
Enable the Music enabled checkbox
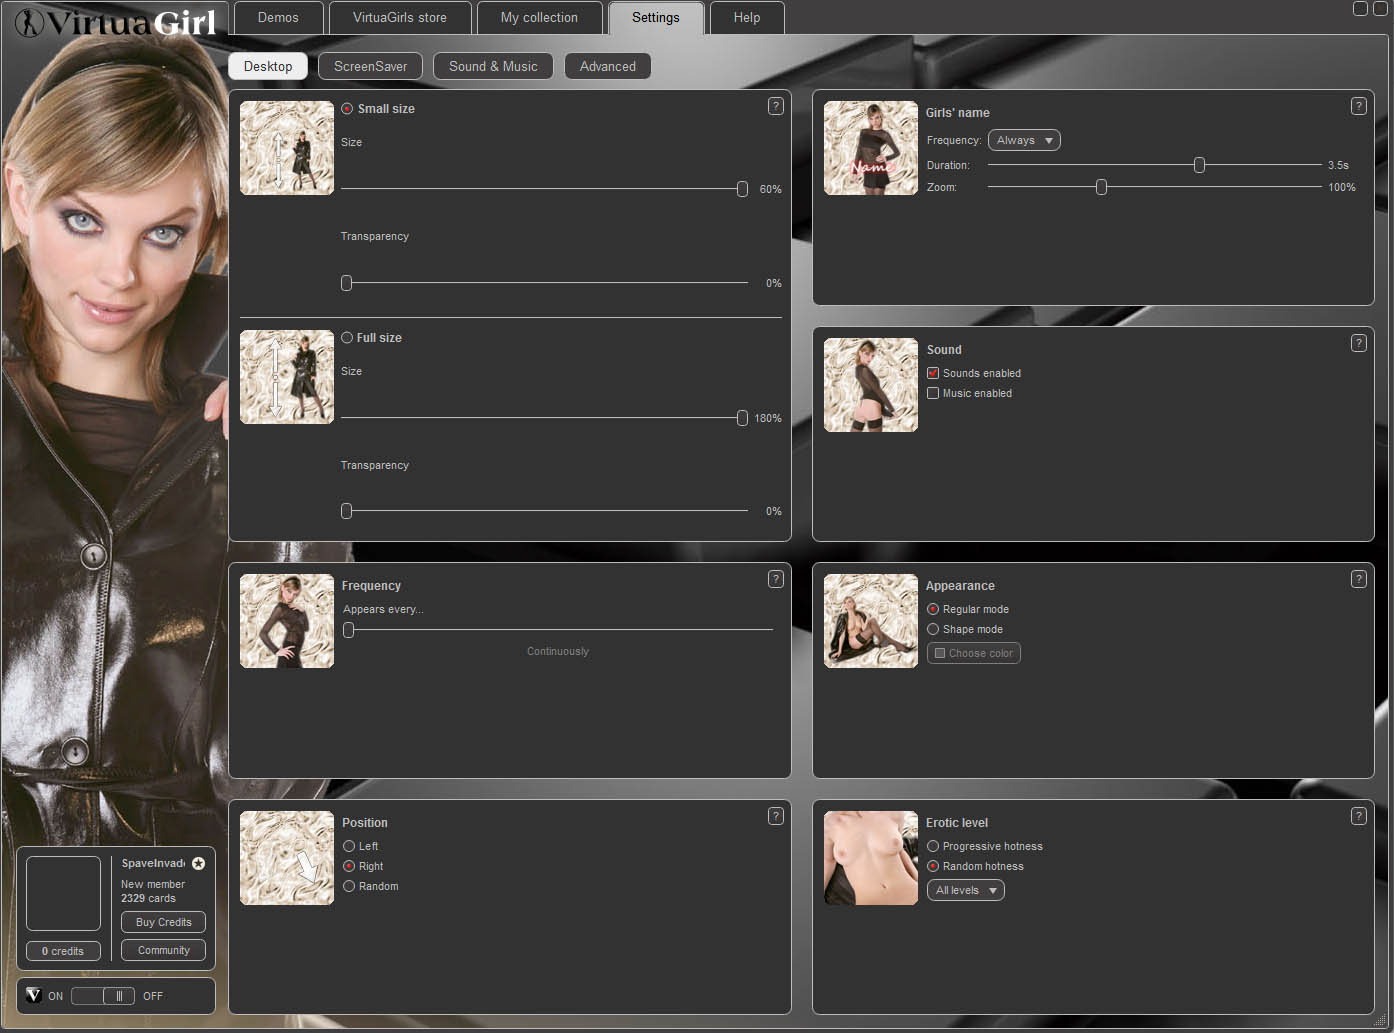click(933, 393)
